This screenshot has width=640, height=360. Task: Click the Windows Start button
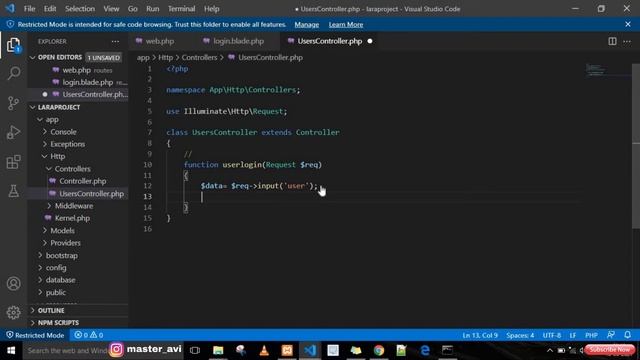(11, 350)
